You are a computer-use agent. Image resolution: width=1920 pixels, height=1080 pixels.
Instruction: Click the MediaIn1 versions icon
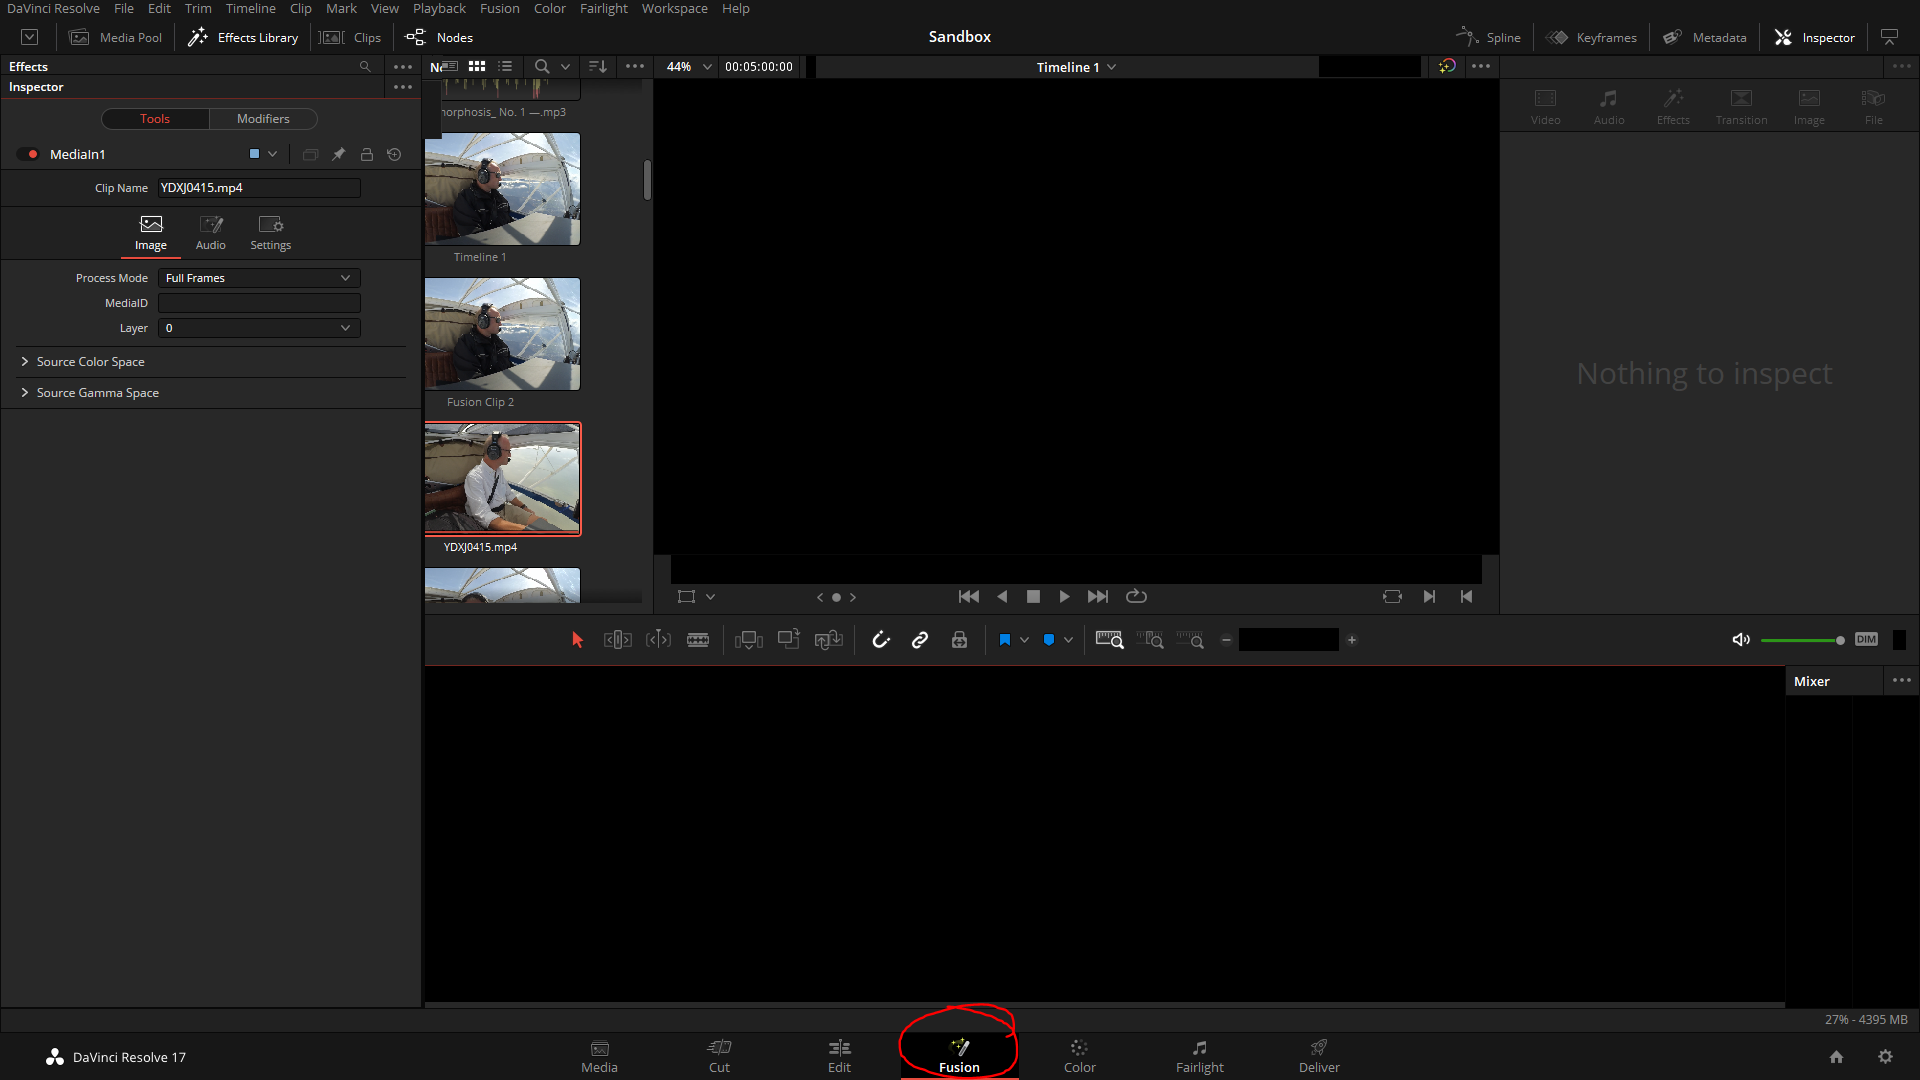[x=310, y=154]
